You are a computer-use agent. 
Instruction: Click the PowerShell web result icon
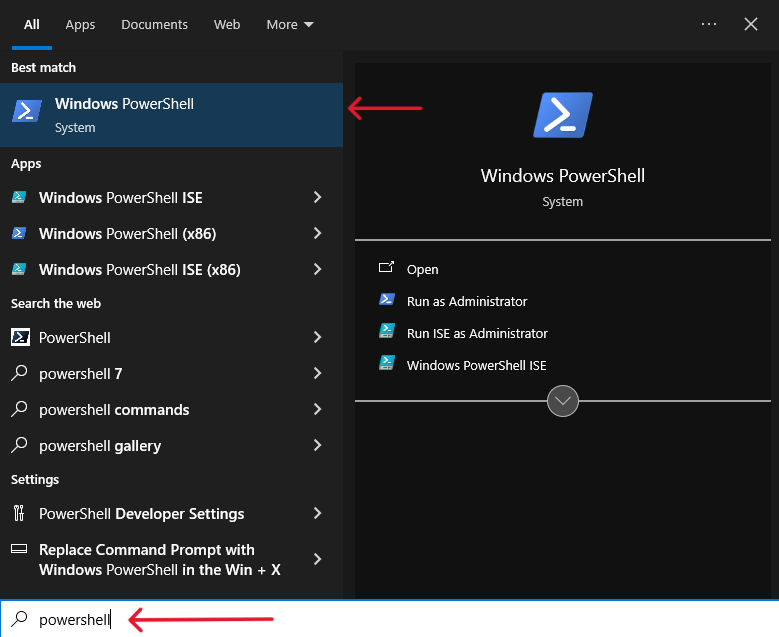coord(20,337)
